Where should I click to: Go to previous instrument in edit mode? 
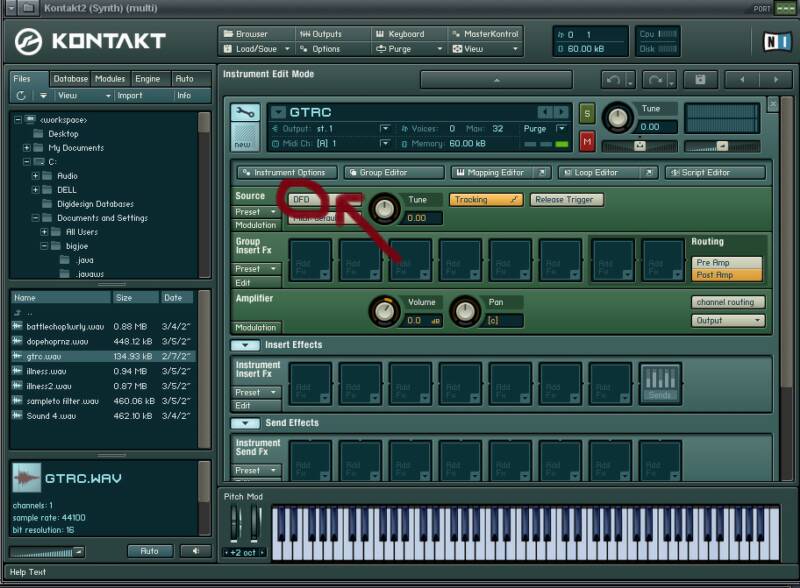coord(742,80)
